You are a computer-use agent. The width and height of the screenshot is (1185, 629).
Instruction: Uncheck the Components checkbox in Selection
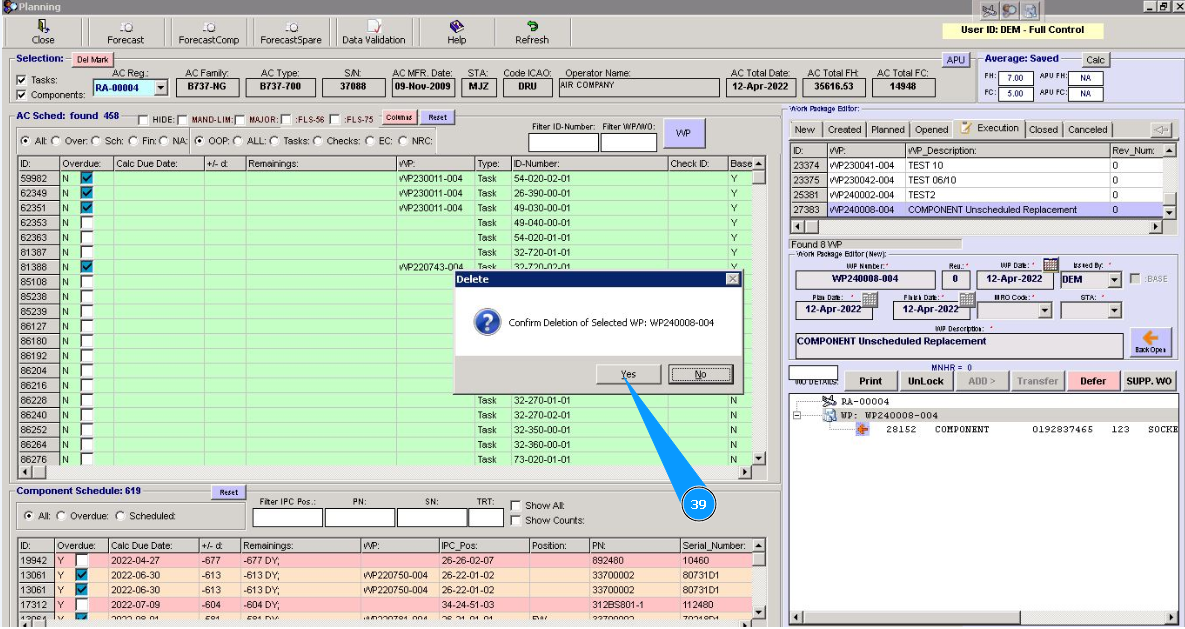point(22,95)
